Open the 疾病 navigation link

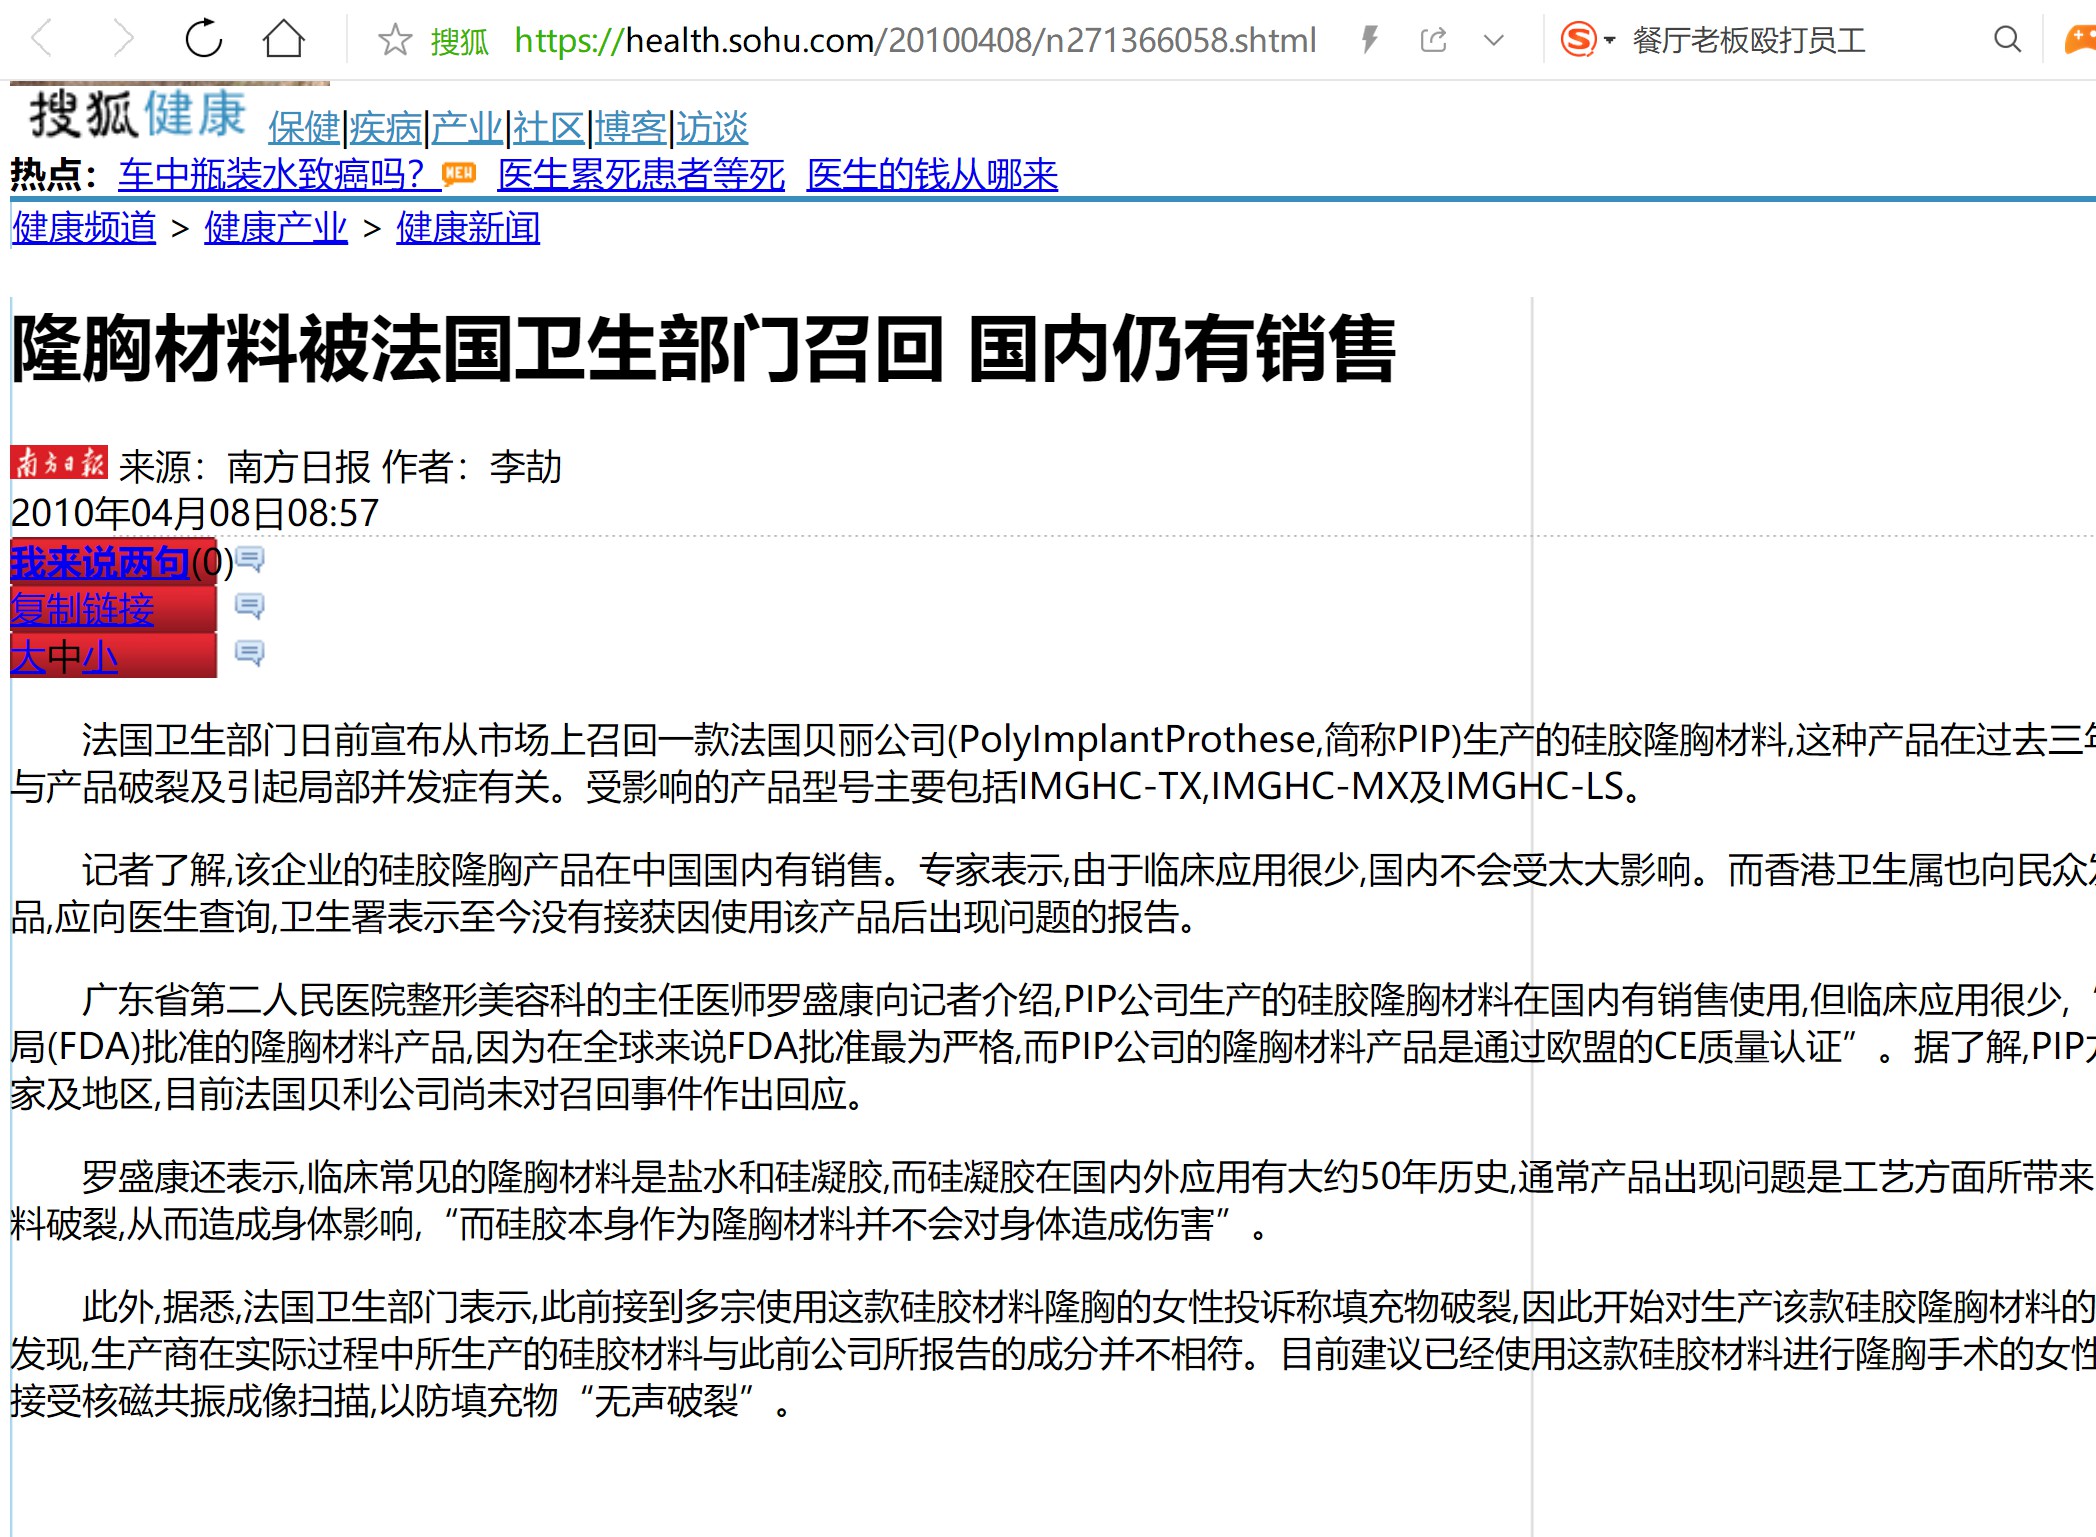(386, 128)
